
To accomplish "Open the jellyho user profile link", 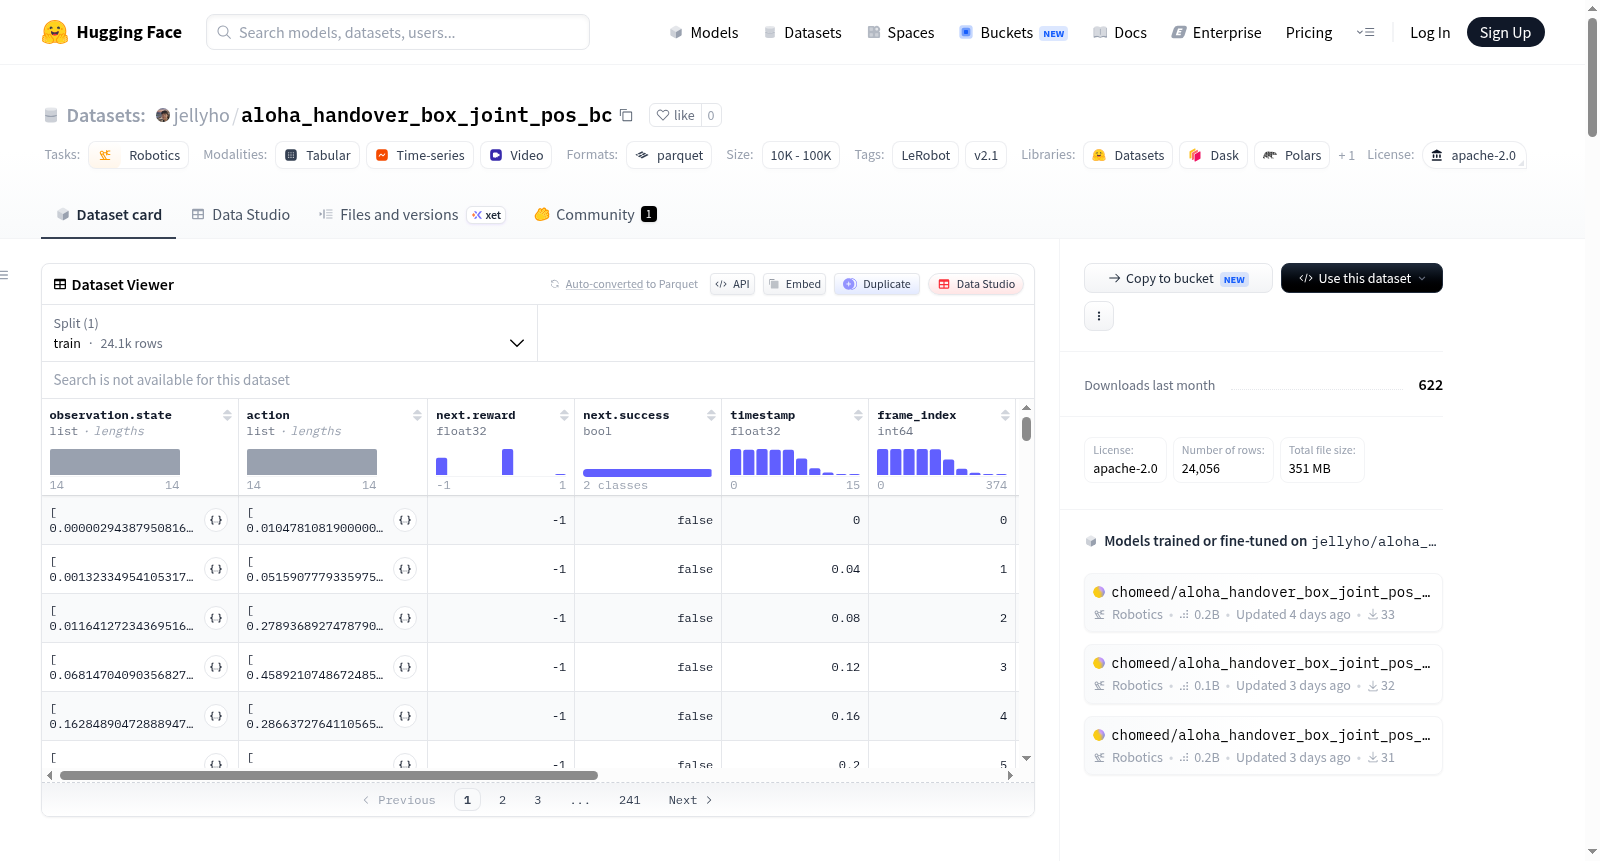I will [x=201, y=115].
